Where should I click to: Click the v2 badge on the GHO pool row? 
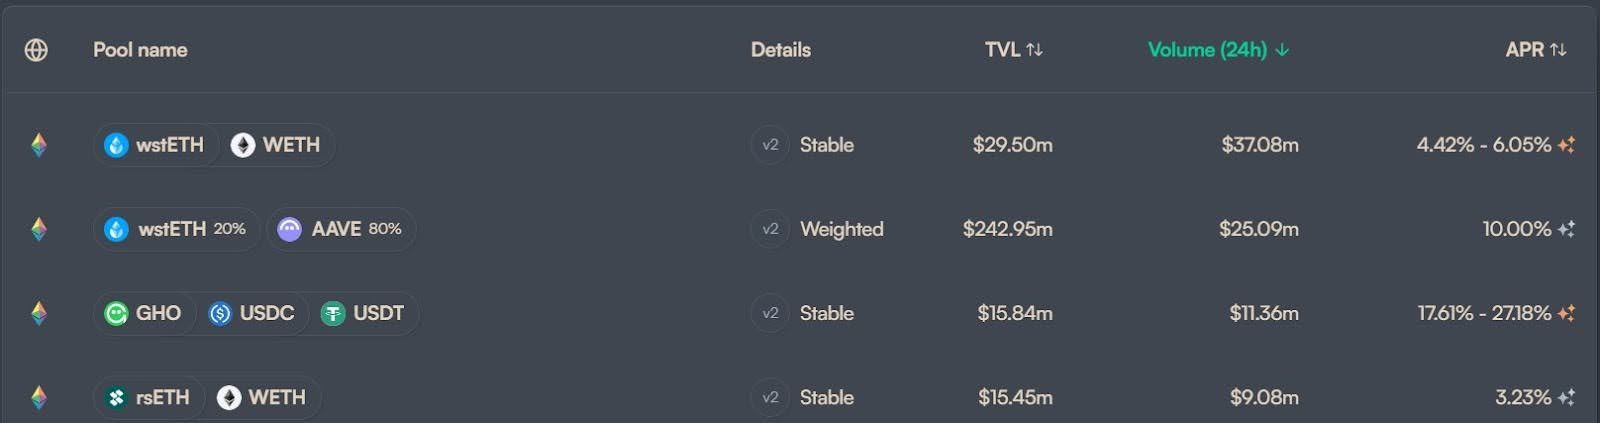click(x=770, y=313)
